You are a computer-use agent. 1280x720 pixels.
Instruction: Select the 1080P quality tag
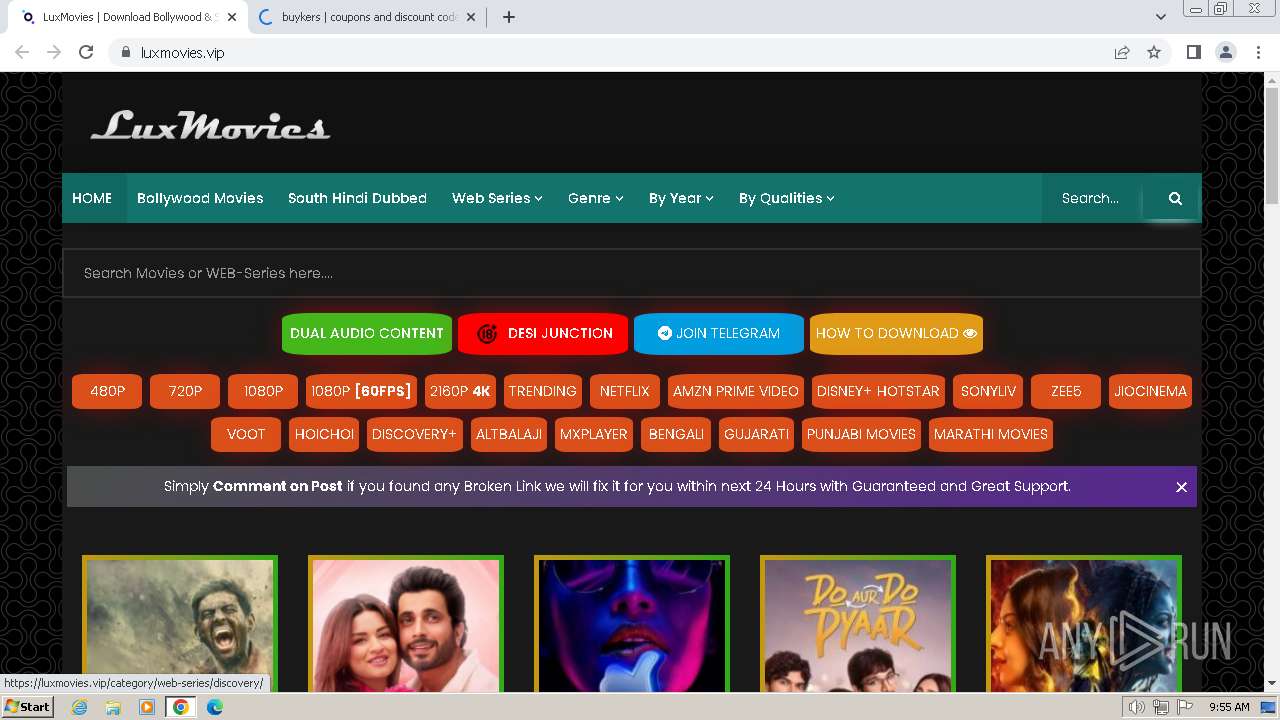pos(263,391)
